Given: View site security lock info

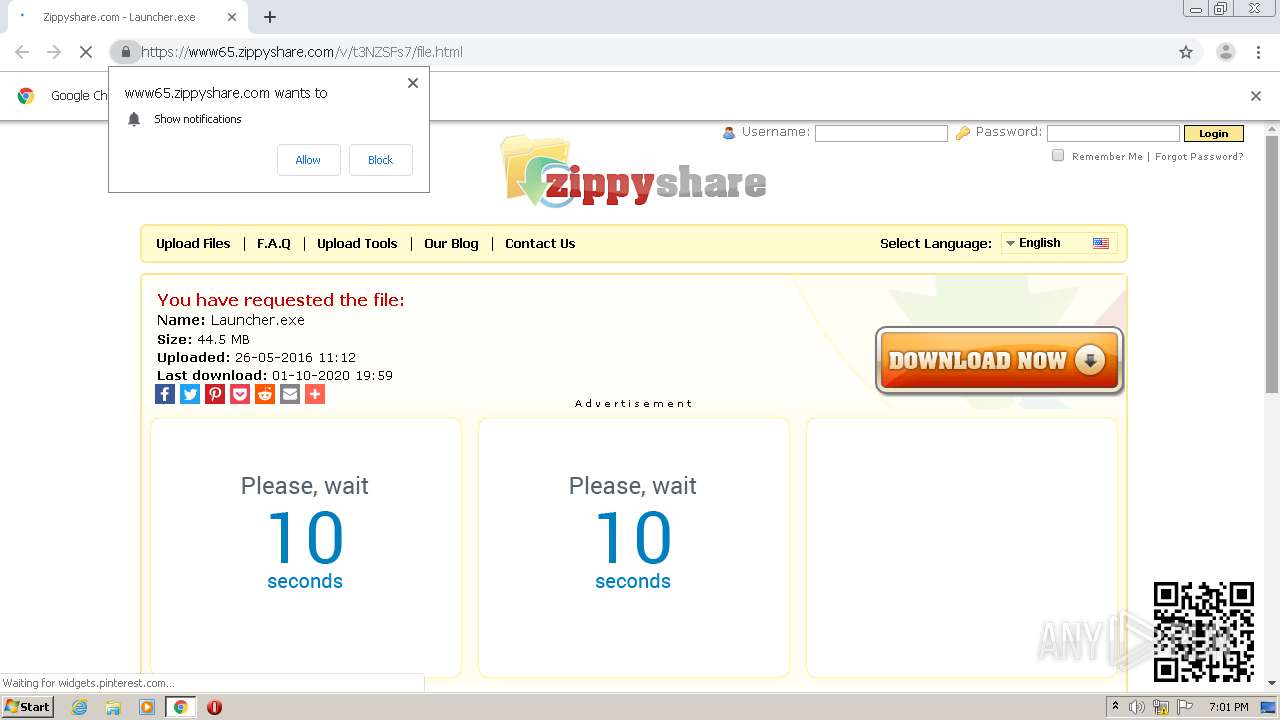Looking at the screenshot, I should tap(125, 52).
